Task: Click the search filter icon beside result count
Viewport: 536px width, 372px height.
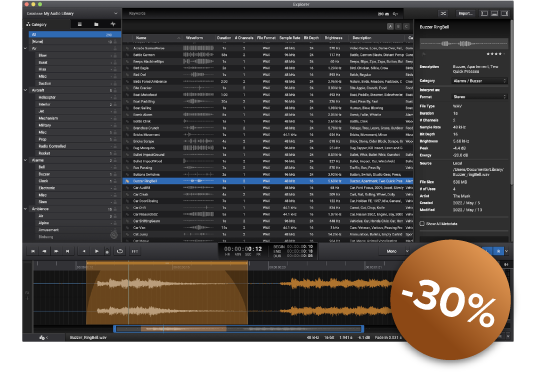Action: [395, 14]
